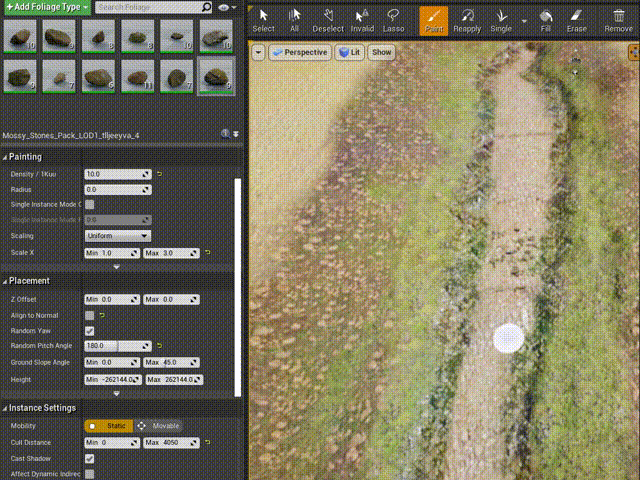Open the Perspective view mode menu
Image resolution: width=640 pixels, height=480 pixels.
coord(300,52)
